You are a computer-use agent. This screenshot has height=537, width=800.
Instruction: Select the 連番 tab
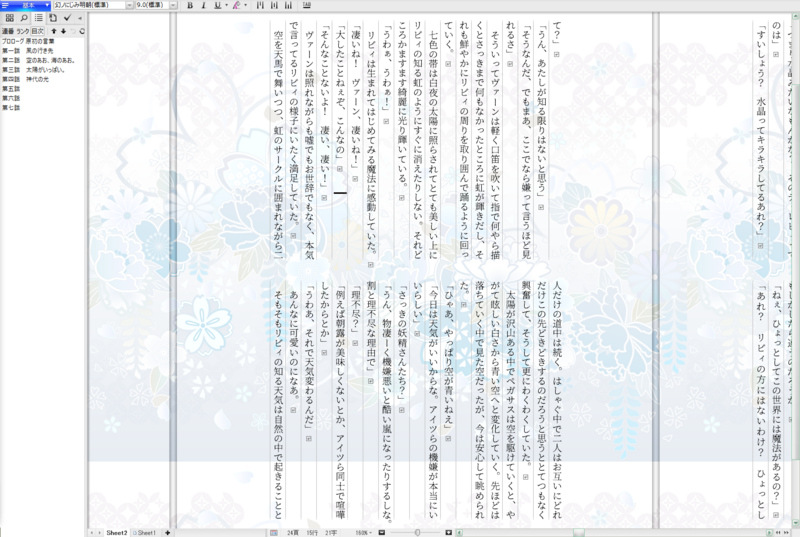[8, 31]
